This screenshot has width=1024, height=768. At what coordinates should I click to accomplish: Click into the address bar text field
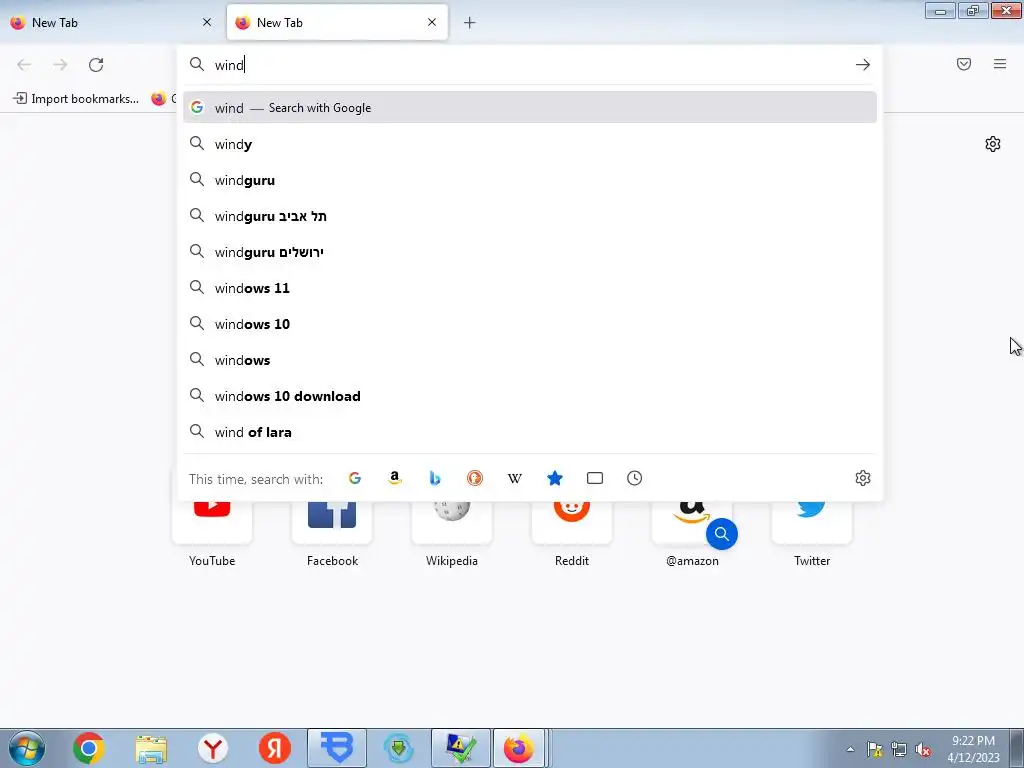click(529, 65)
